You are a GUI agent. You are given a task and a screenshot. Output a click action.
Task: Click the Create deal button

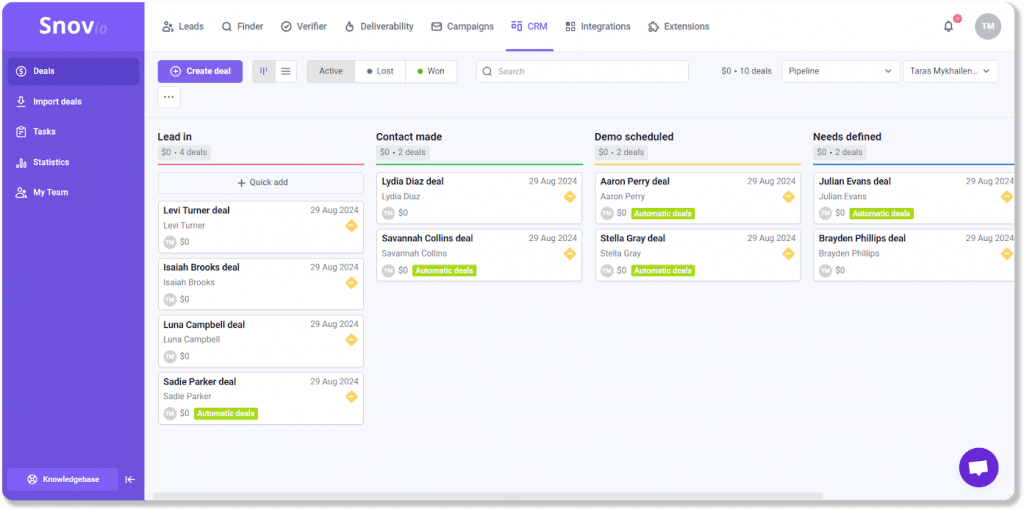200,71
